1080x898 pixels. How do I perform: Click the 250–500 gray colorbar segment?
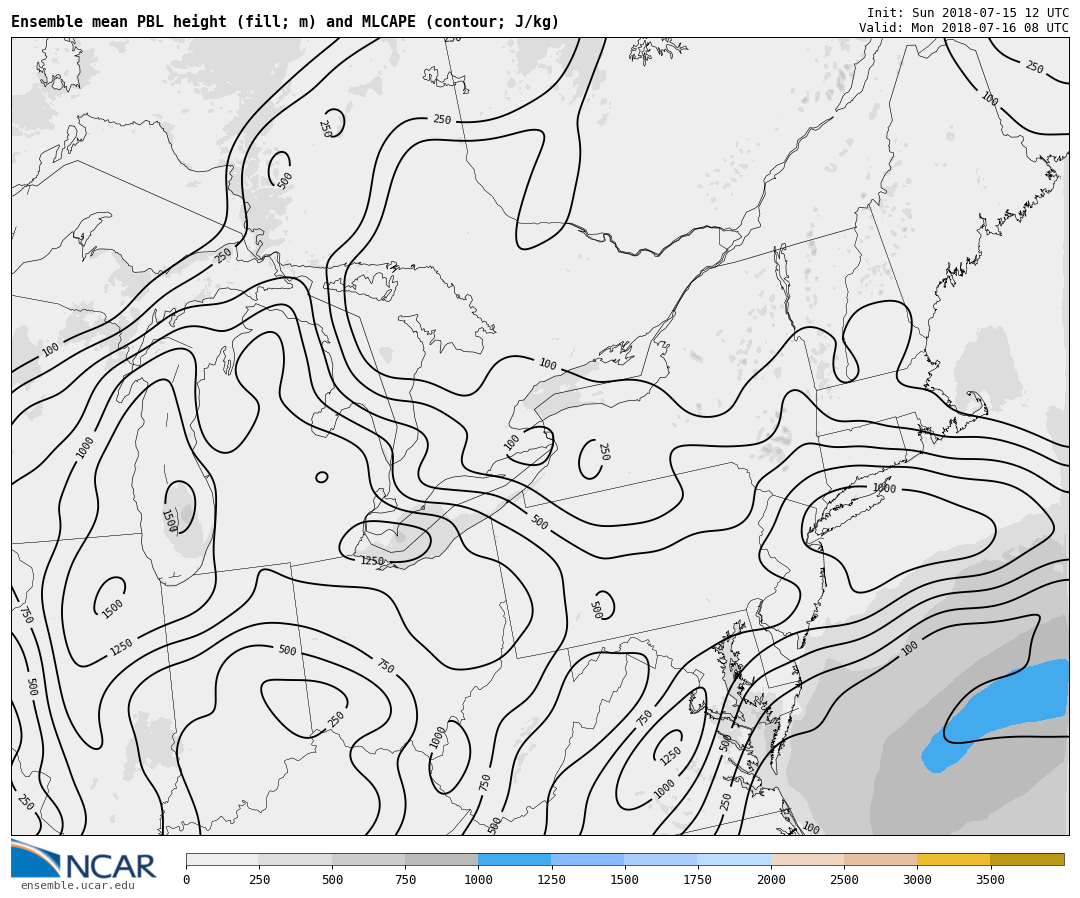295,859
